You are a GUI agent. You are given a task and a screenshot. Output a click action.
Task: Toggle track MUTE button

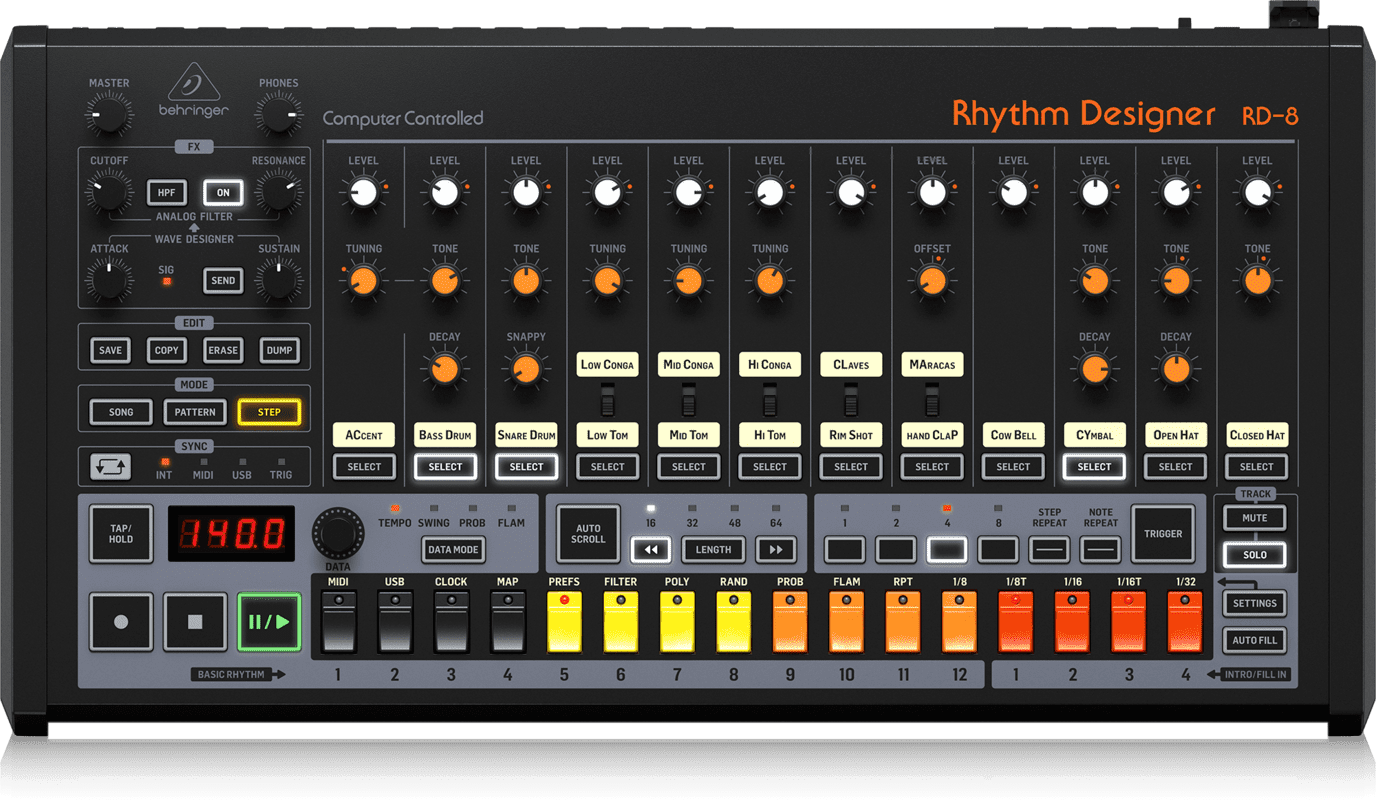click(x=1255, y=518)
